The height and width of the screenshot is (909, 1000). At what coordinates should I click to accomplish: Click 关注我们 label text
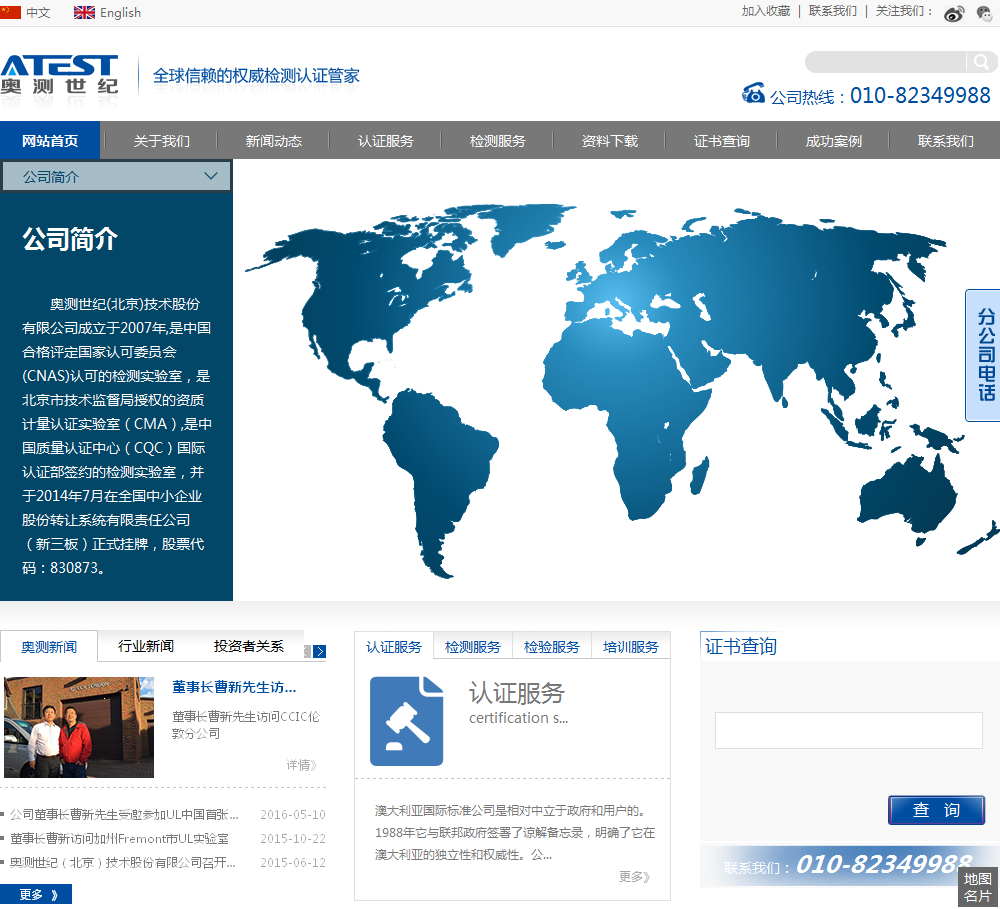pyautogui.click(x=904, y=11)
